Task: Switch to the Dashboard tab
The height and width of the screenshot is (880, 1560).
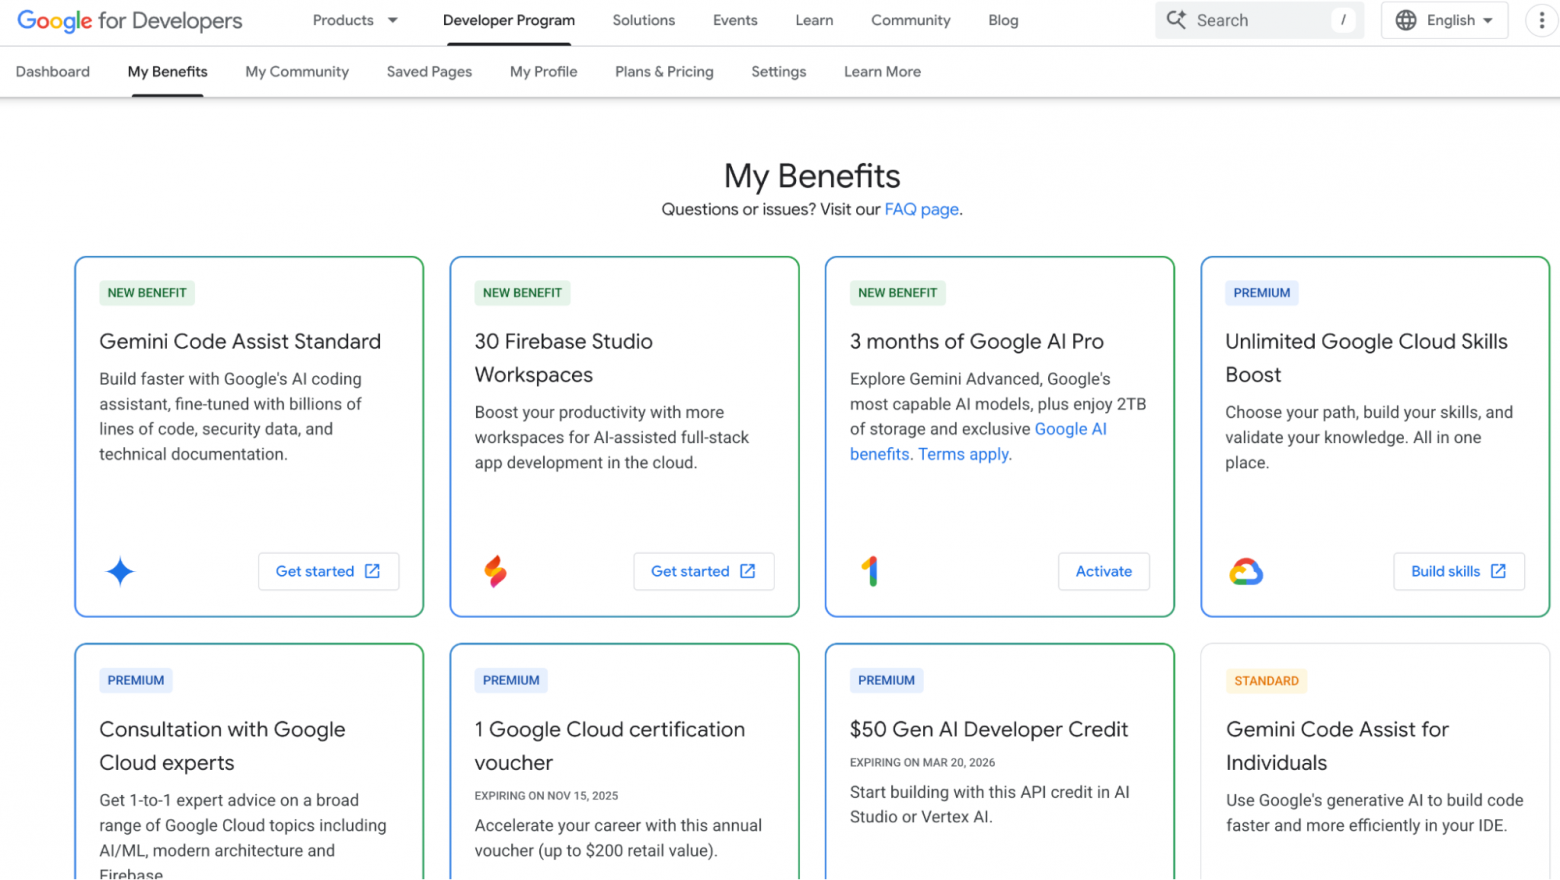Action: pos(52,71)
